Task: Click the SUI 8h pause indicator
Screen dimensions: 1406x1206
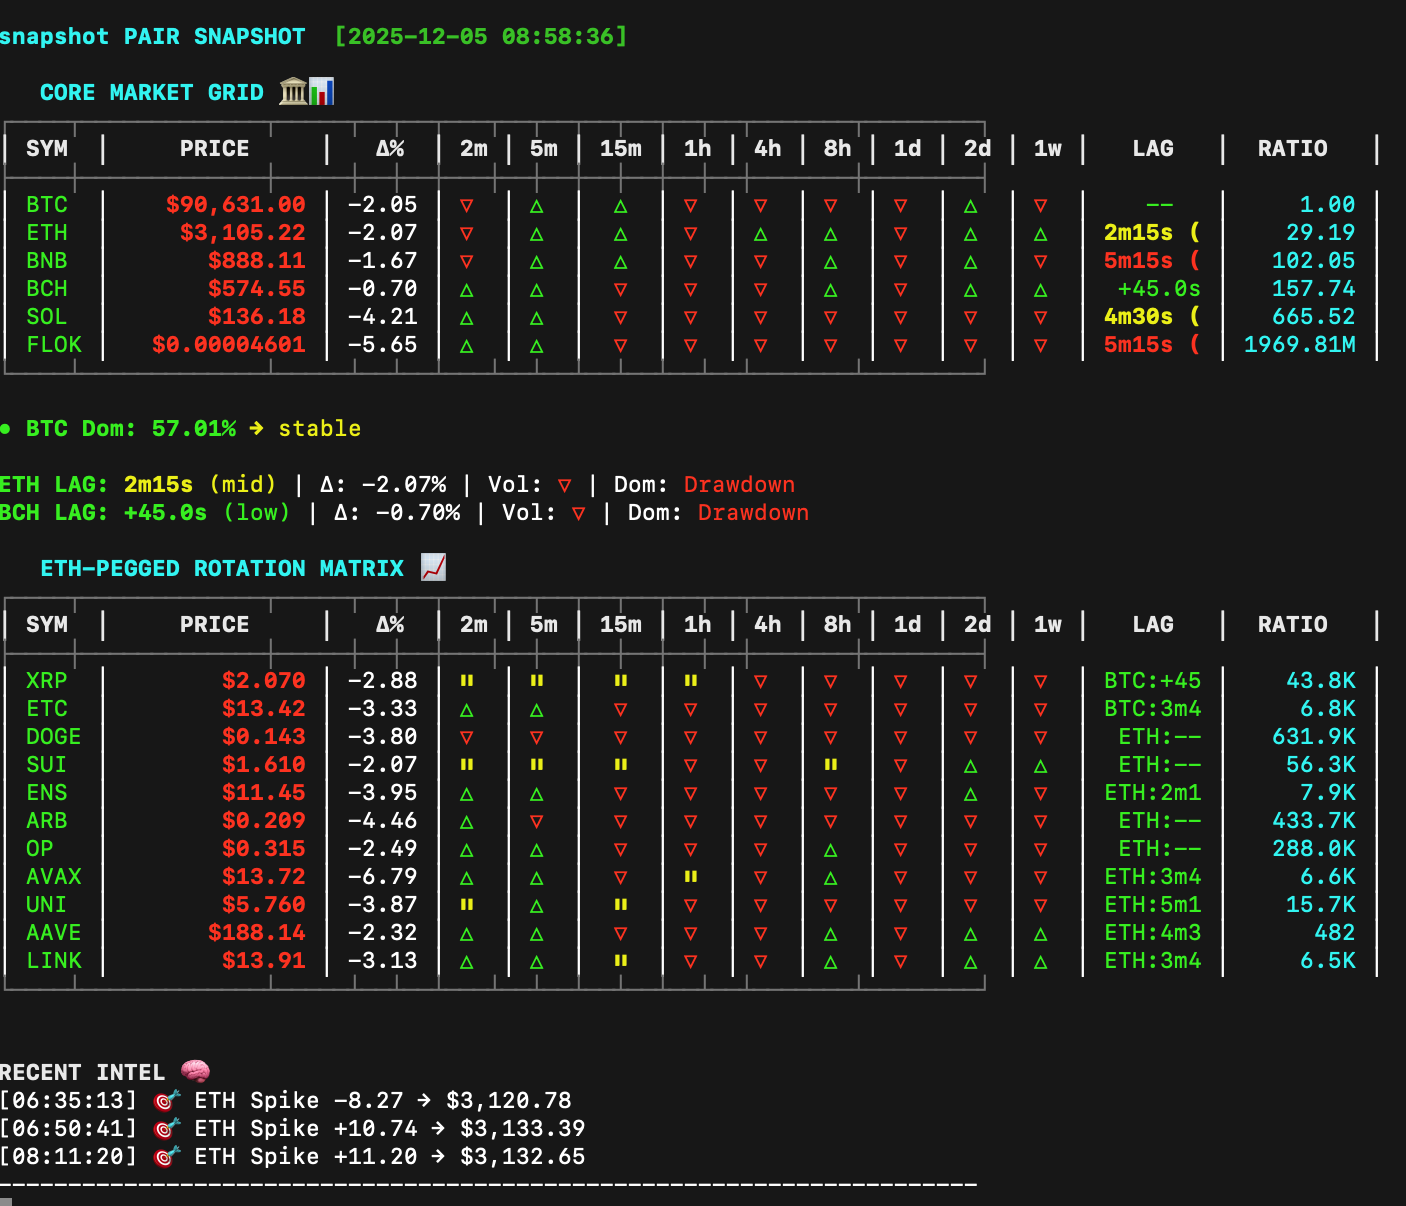Action: (831, 764)
